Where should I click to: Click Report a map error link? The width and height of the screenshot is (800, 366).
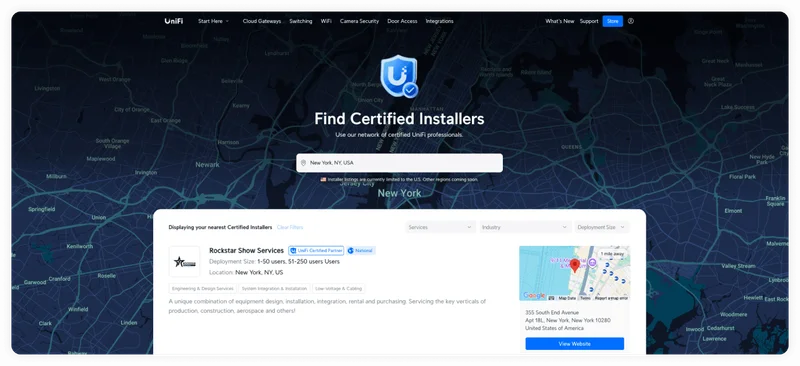pyautogui.click(x=611, y=298)
